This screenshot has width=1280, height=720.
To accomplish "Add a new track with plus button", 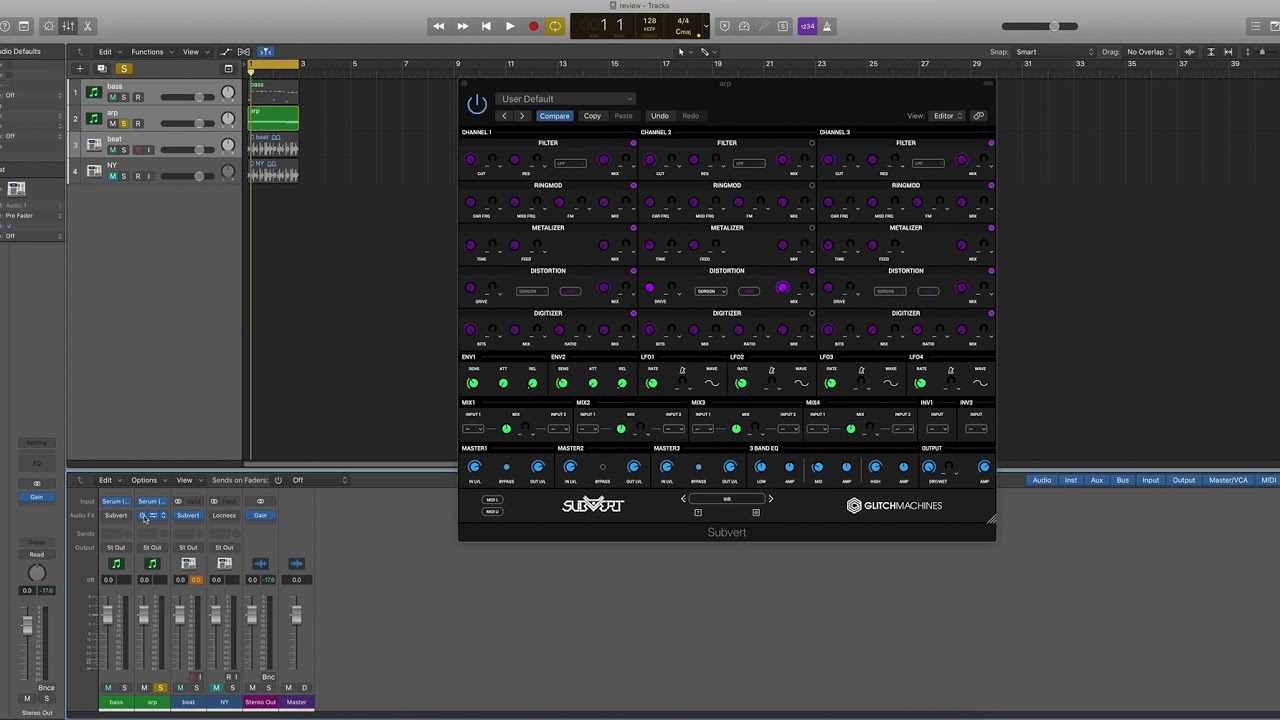I will pos(79,69).
